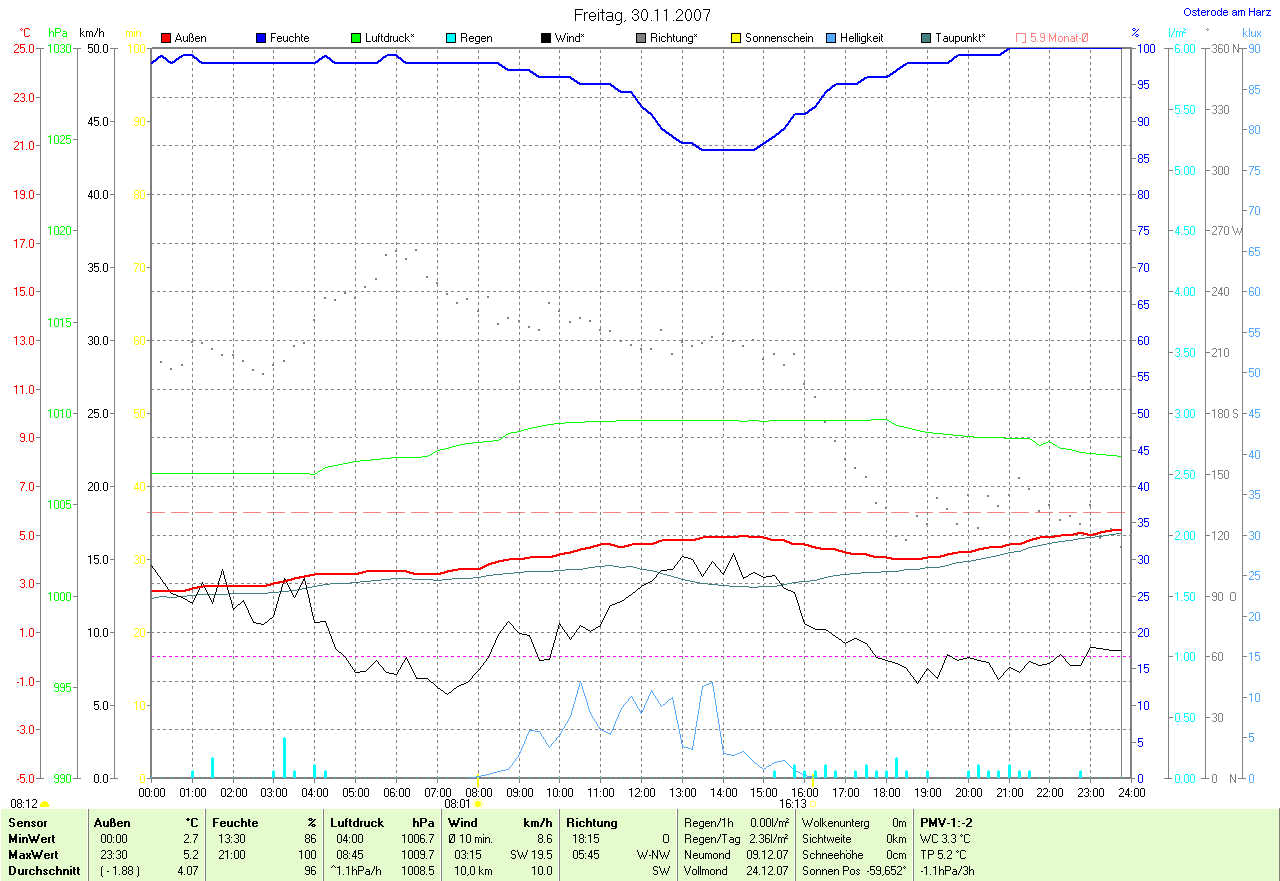Click the blue Feuchte legend square
1280x881 pixels.
[x=261, y=38]
